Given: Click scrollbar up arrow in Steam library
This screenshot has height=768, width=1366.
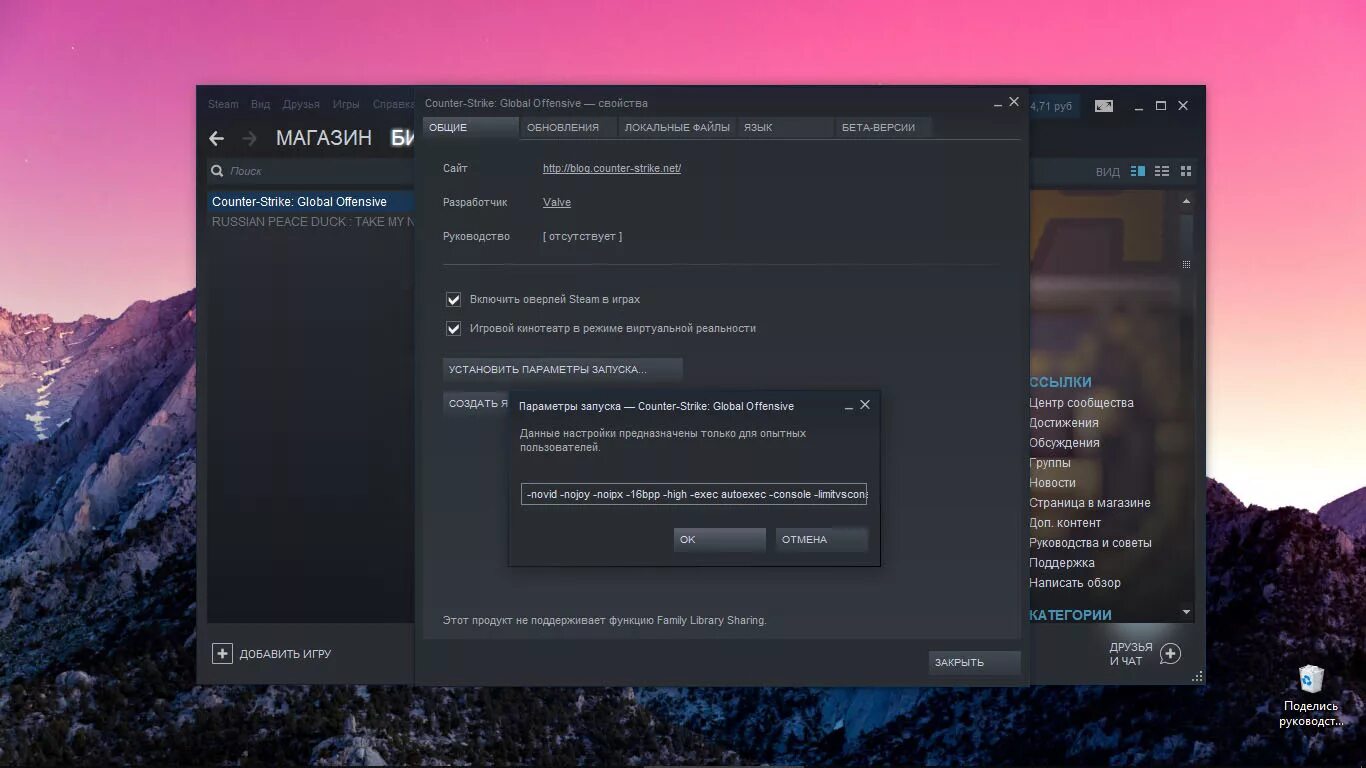Looking at the screenshot, I should [1187, 200].
